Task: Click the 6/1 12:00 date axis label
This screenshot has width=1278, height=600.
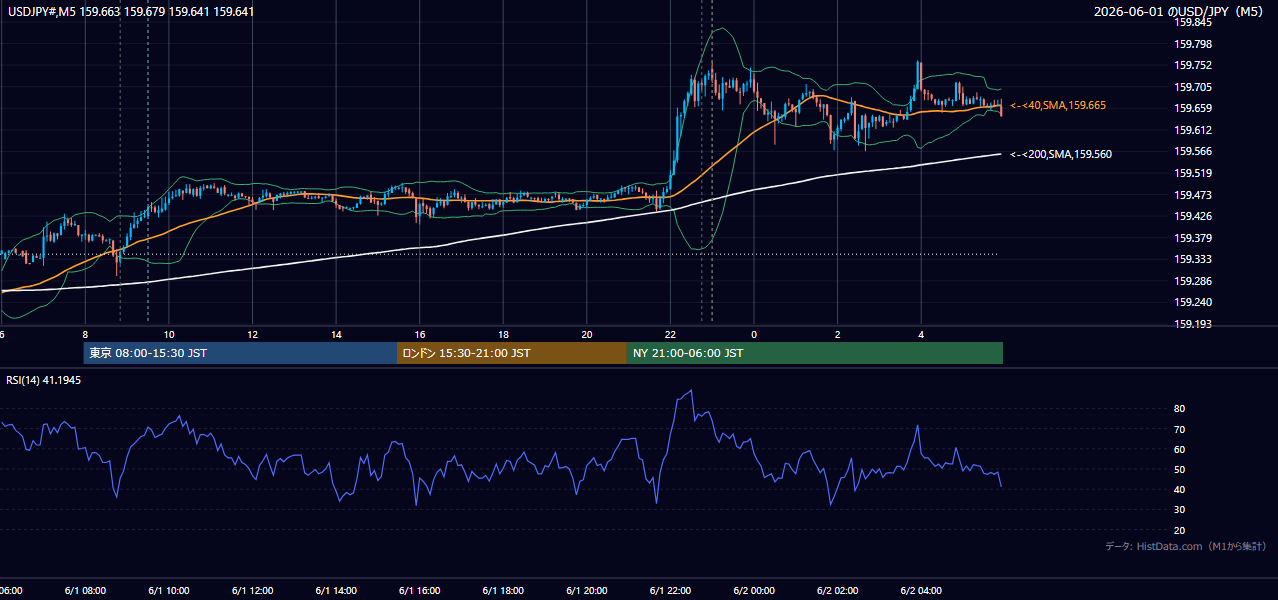Action: pyautogui.click(x=252, y=590)
